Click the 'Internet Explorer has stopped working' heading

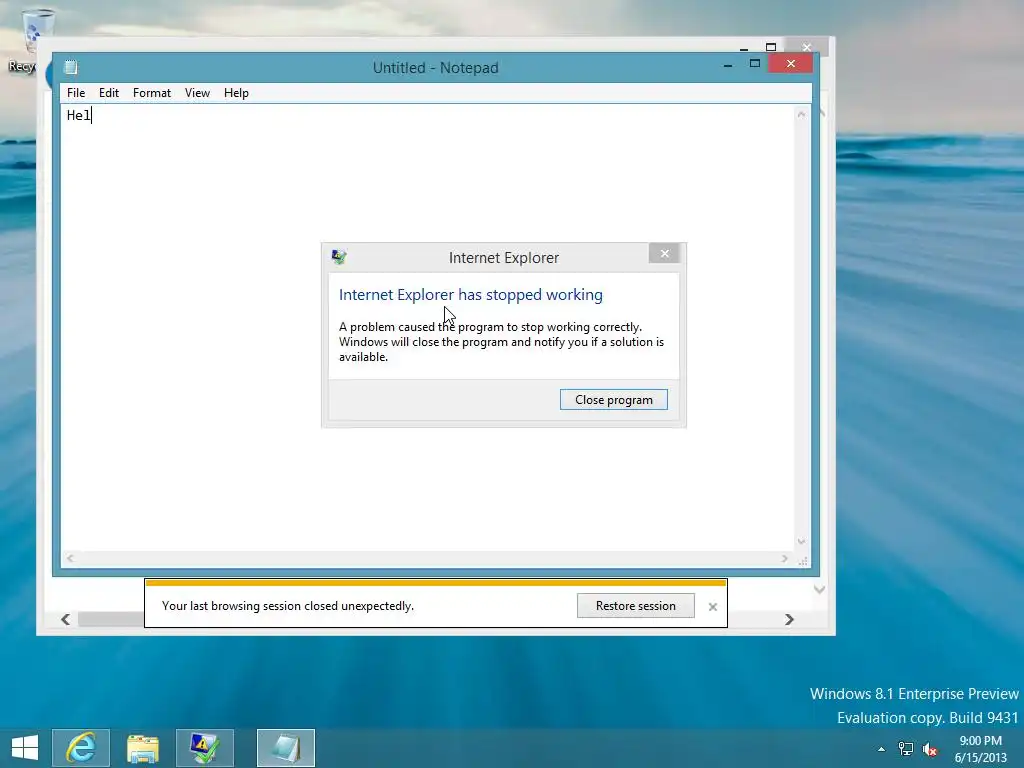coord(471,295)
